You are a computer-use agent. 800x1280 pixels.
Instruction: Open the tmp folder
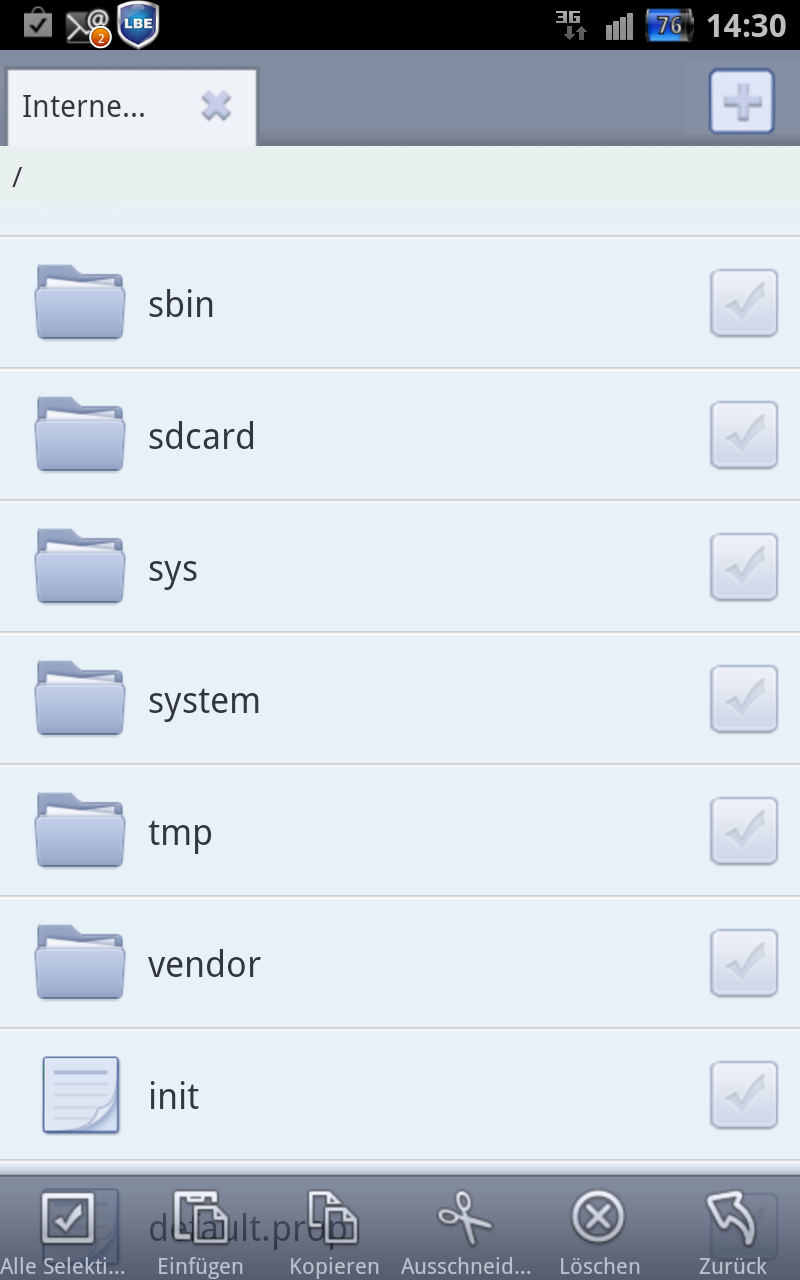click(400, 831)
